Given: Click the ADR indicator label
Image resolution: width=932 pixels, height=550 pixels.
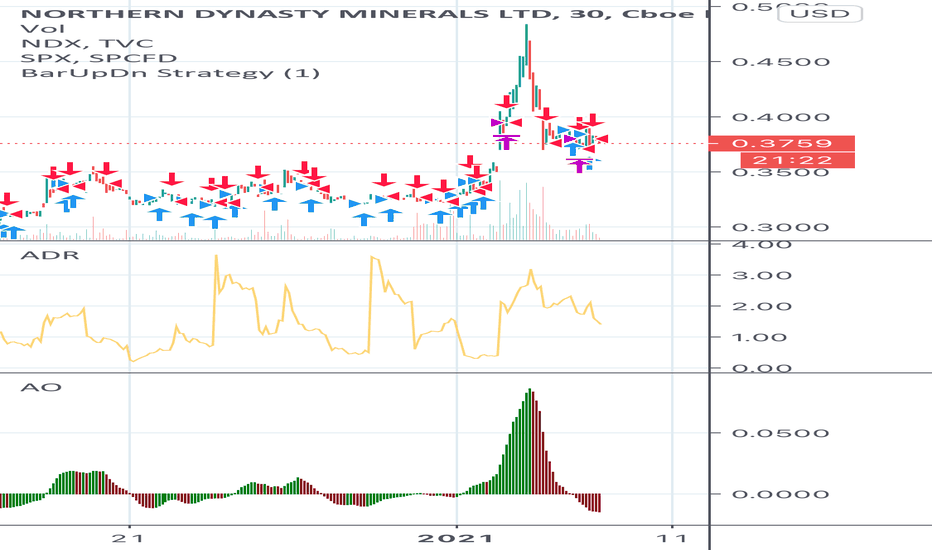Looking at the screenshot, I should pos(50,255).
